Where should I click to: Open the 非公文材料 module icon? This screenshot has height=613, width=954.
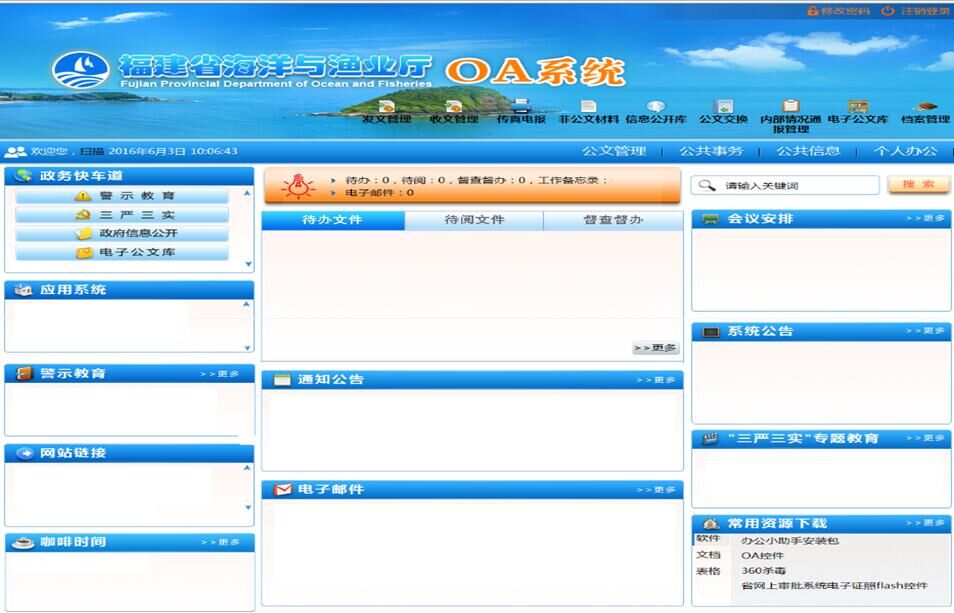pyautogui.click(x=588, y=111)
